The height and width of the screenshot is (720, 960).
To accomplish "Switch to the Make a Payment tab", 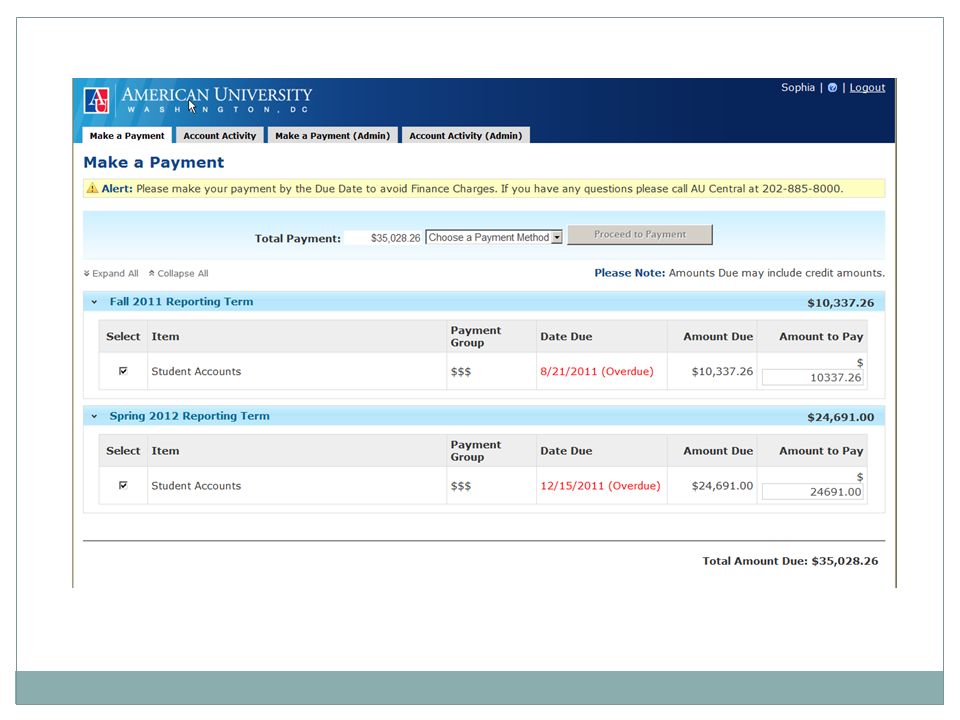I will [127, 135].
